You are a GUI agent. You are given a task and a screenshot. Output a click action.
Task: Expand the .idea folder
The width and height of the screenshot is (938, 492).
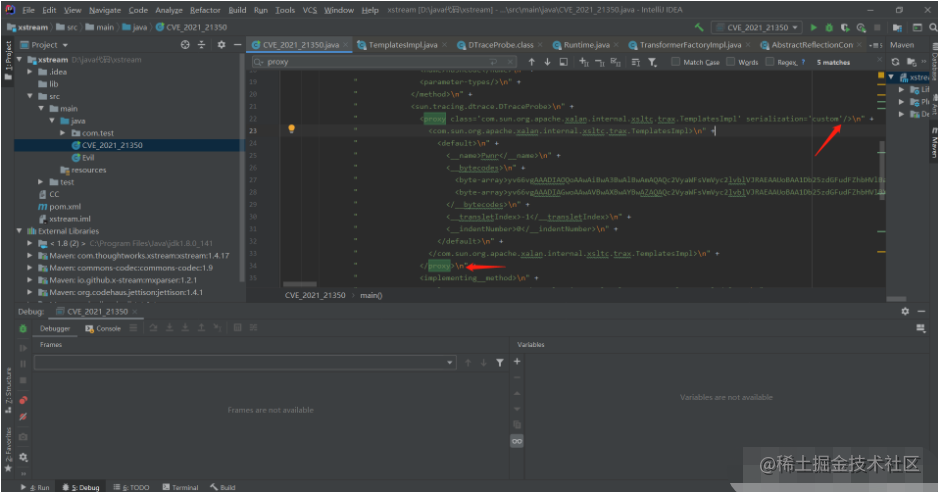point(30,71)
